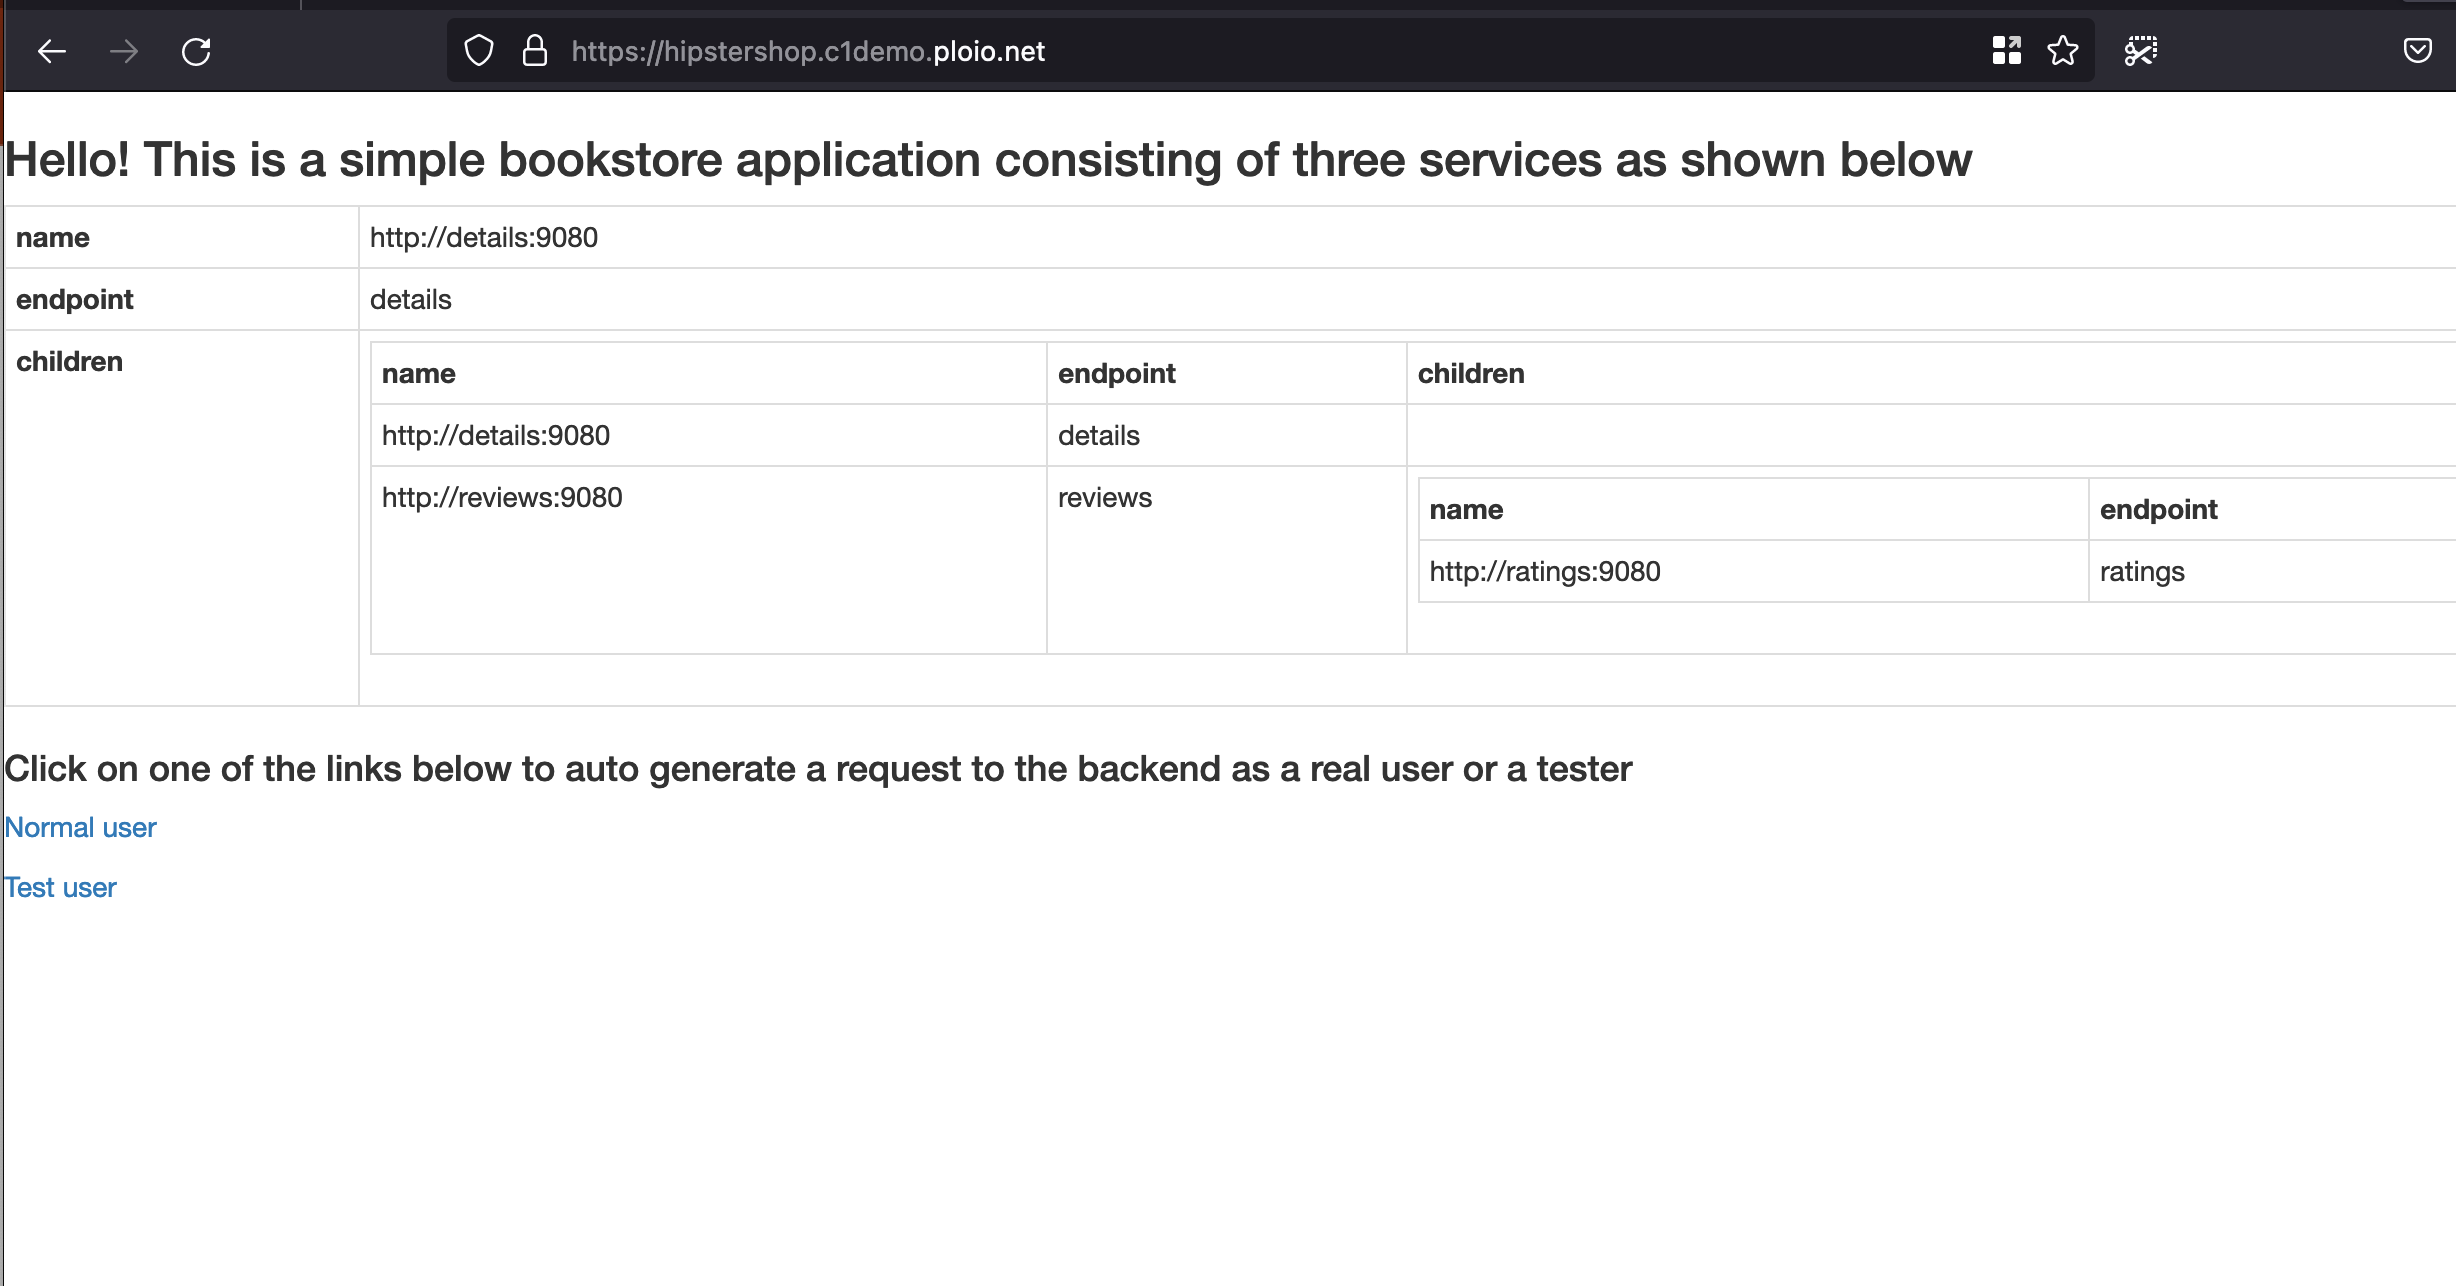2456x1286 pixels.
Task: Open the Normal user link
Action: [x=81, y=828]
